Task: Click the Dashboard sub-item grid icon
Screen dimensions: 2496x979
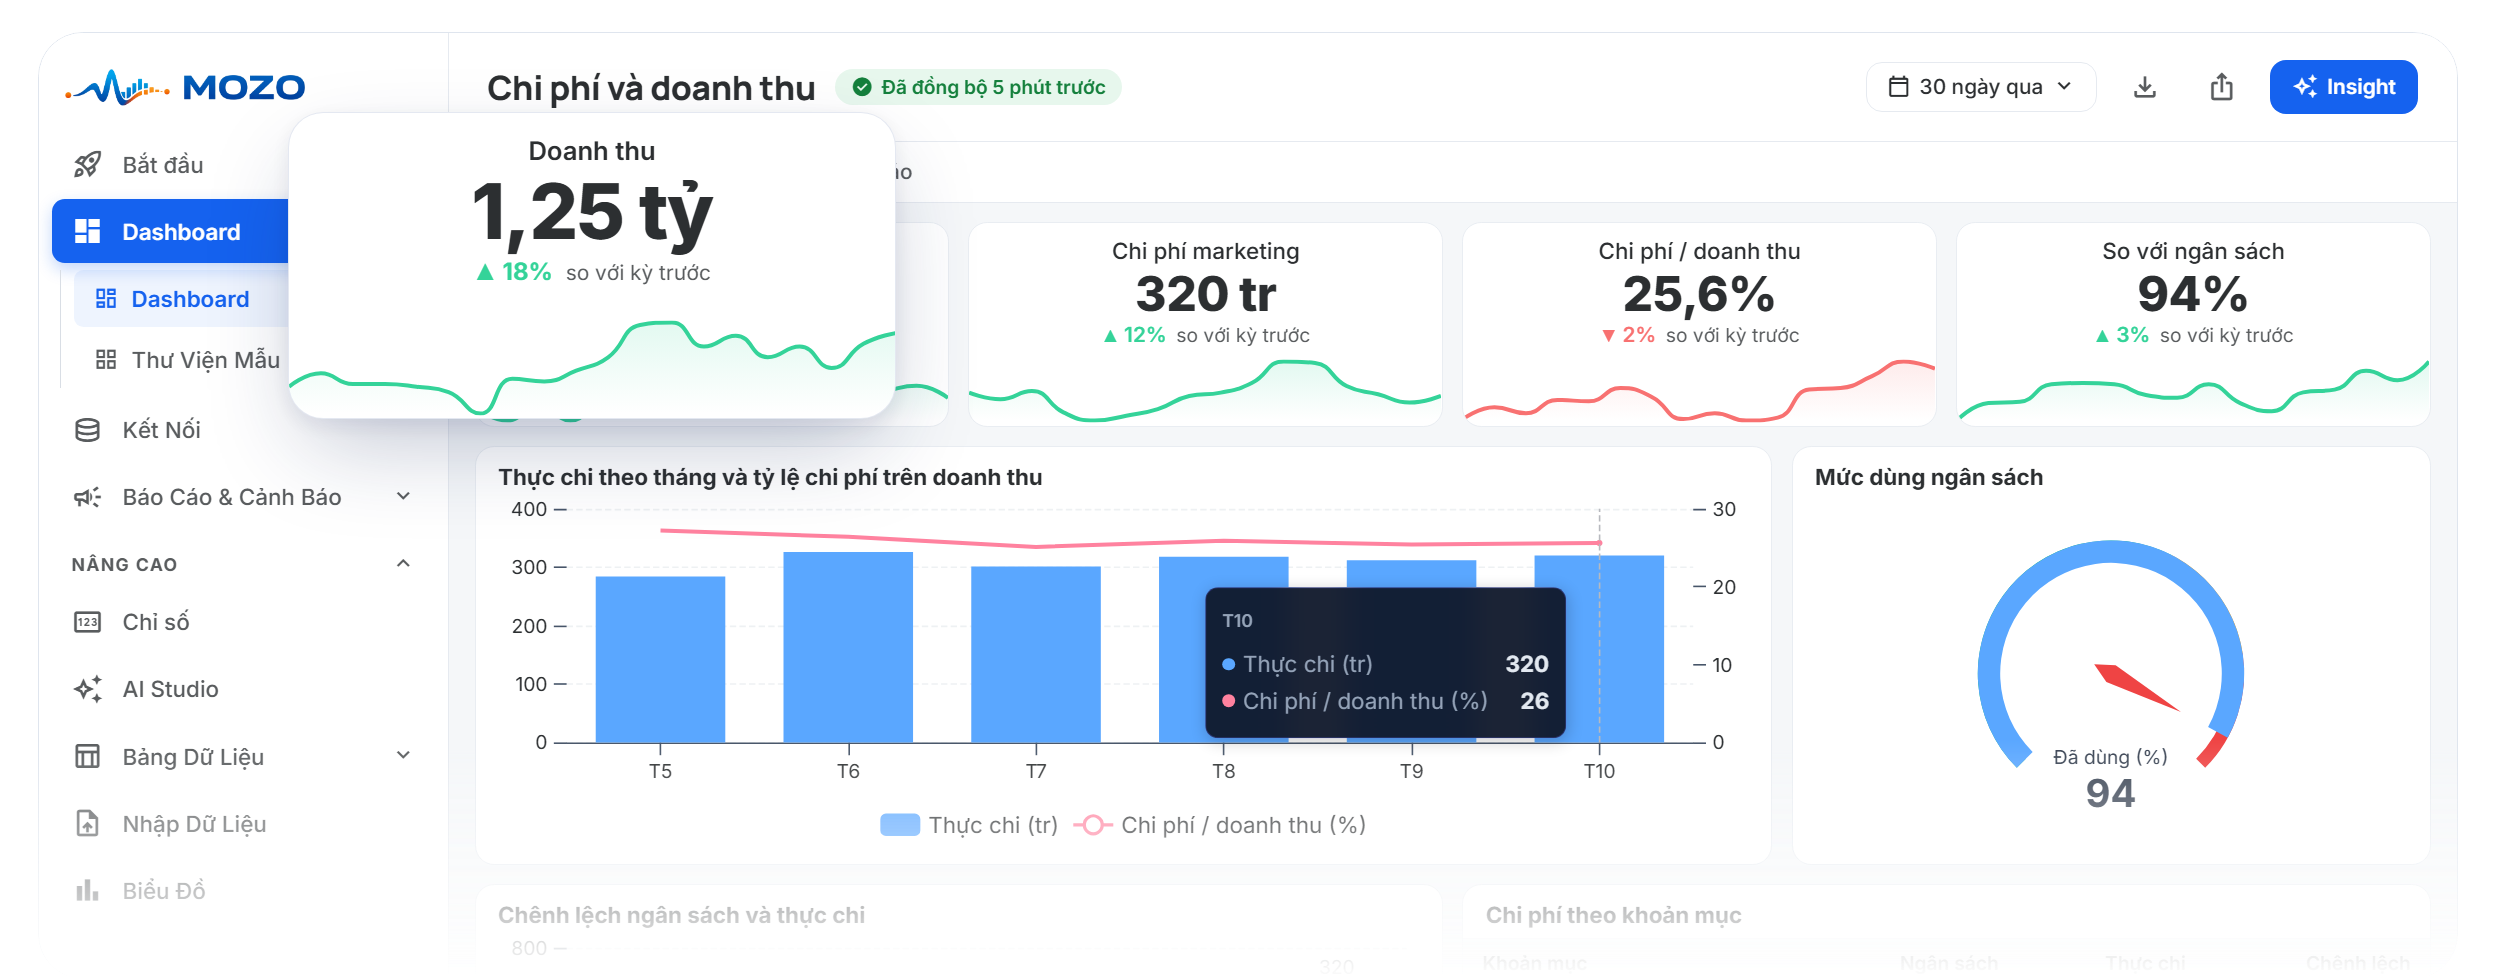Action: pyautogui.click(x=106, y=299)
